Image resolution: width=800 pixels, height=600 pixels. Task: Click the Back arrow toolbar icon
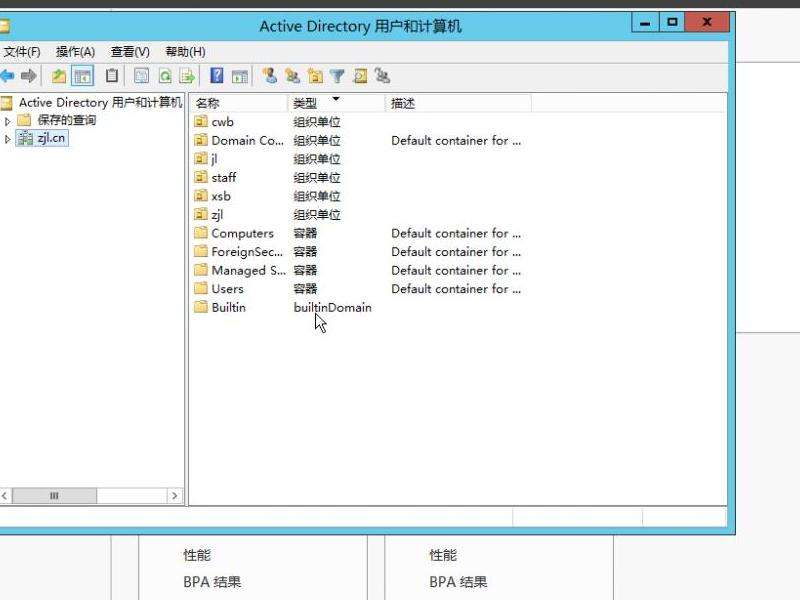coord(7,77)
